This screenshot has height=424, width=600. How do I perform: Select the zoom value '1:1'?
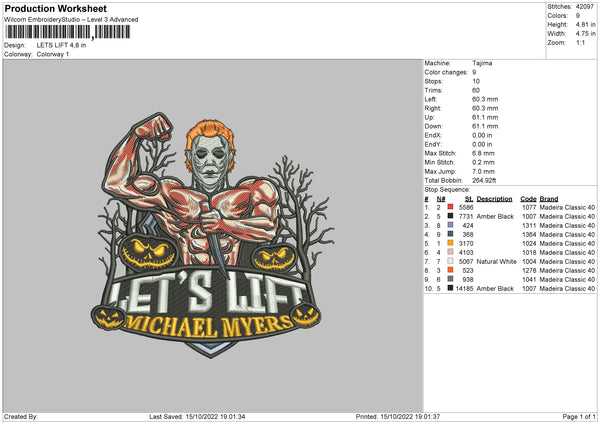[580, 42]
